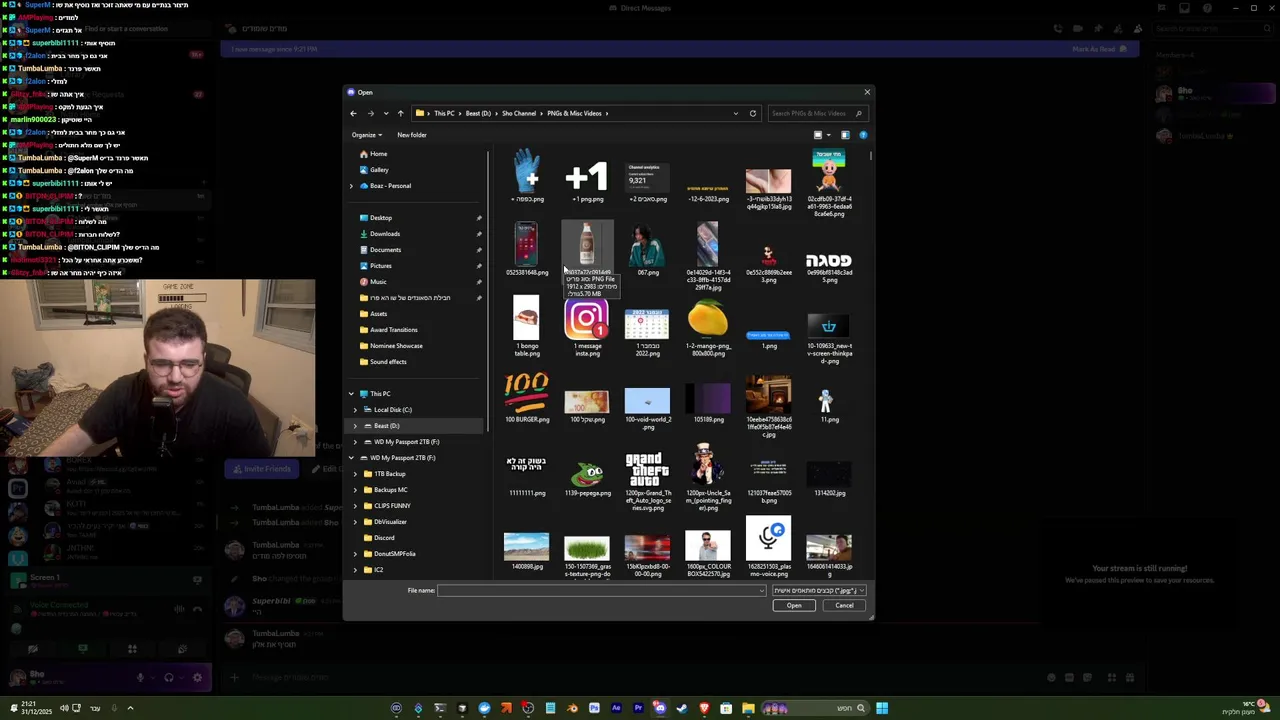The height and width of the screenshot is (720, 1280).
Task: Select the '100 BURGER.png' file
Action: (527, 398)
